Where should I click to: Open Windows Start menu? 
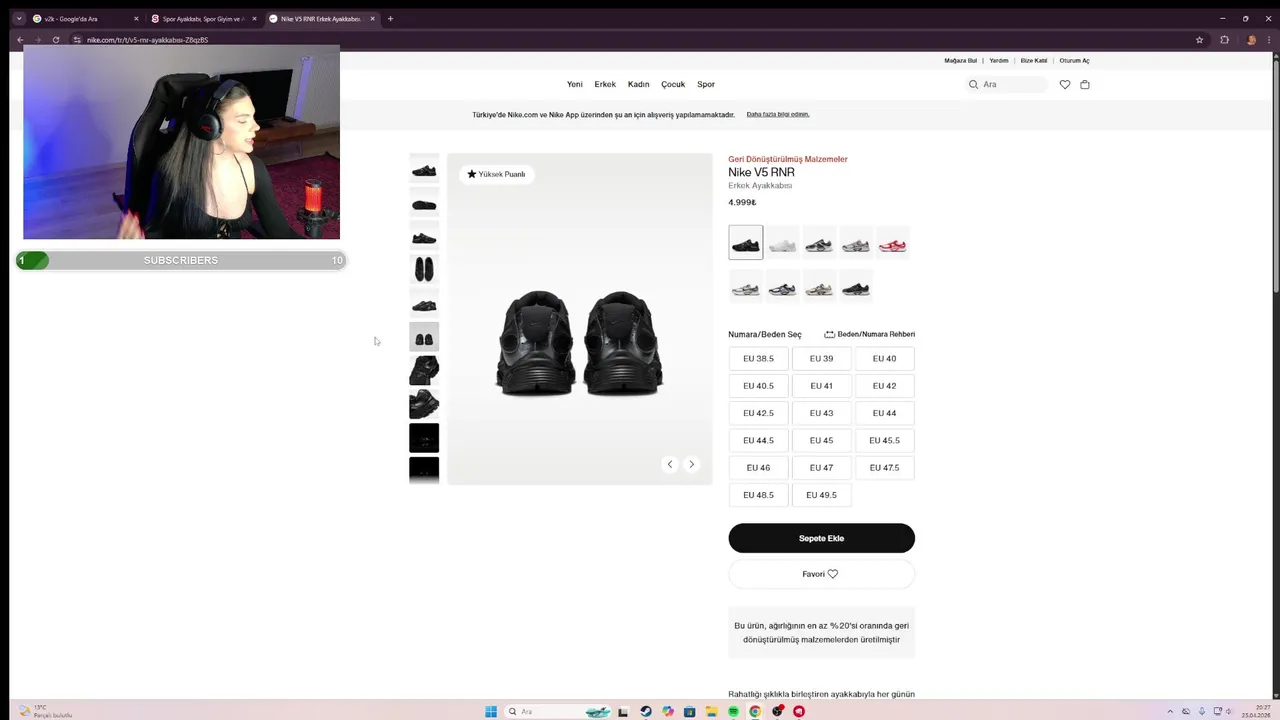(491, 712)
